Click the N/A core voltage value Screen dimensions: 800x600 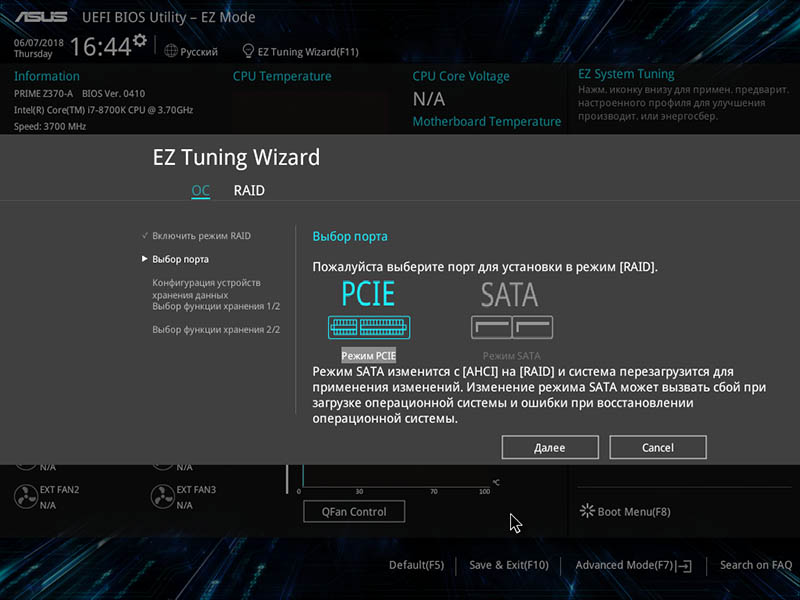coord(429,98)
